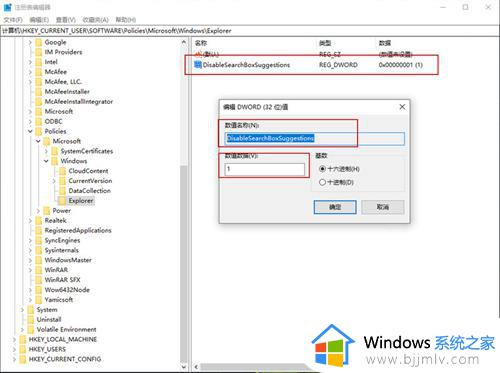Click the value name field in dialog
The width and height of the screenshot is (500, 373).
click(x=315, y=138)
